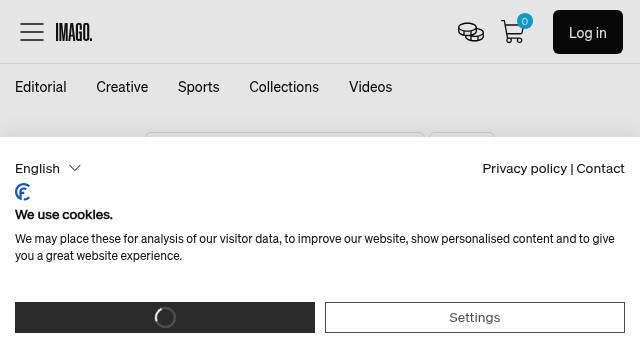Open the Videos section

coord(371,87)
